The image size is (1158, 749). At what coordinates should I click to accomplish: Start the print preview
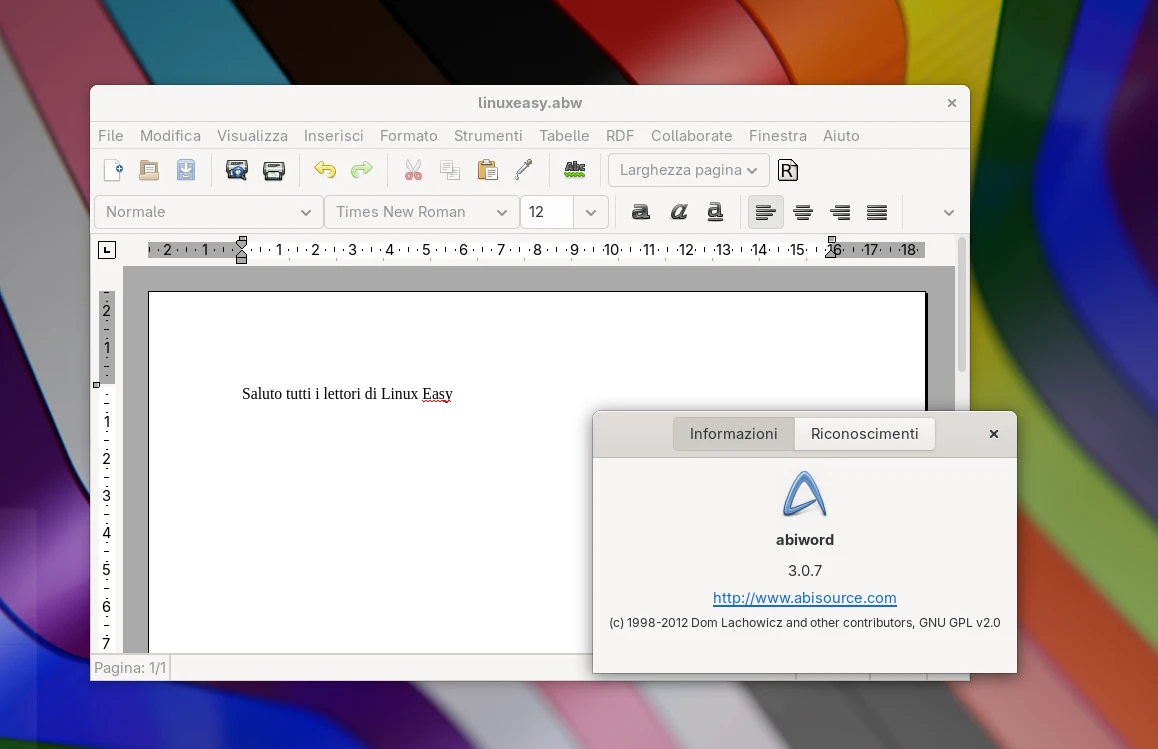pyautogui.click(x=236, y=170)
